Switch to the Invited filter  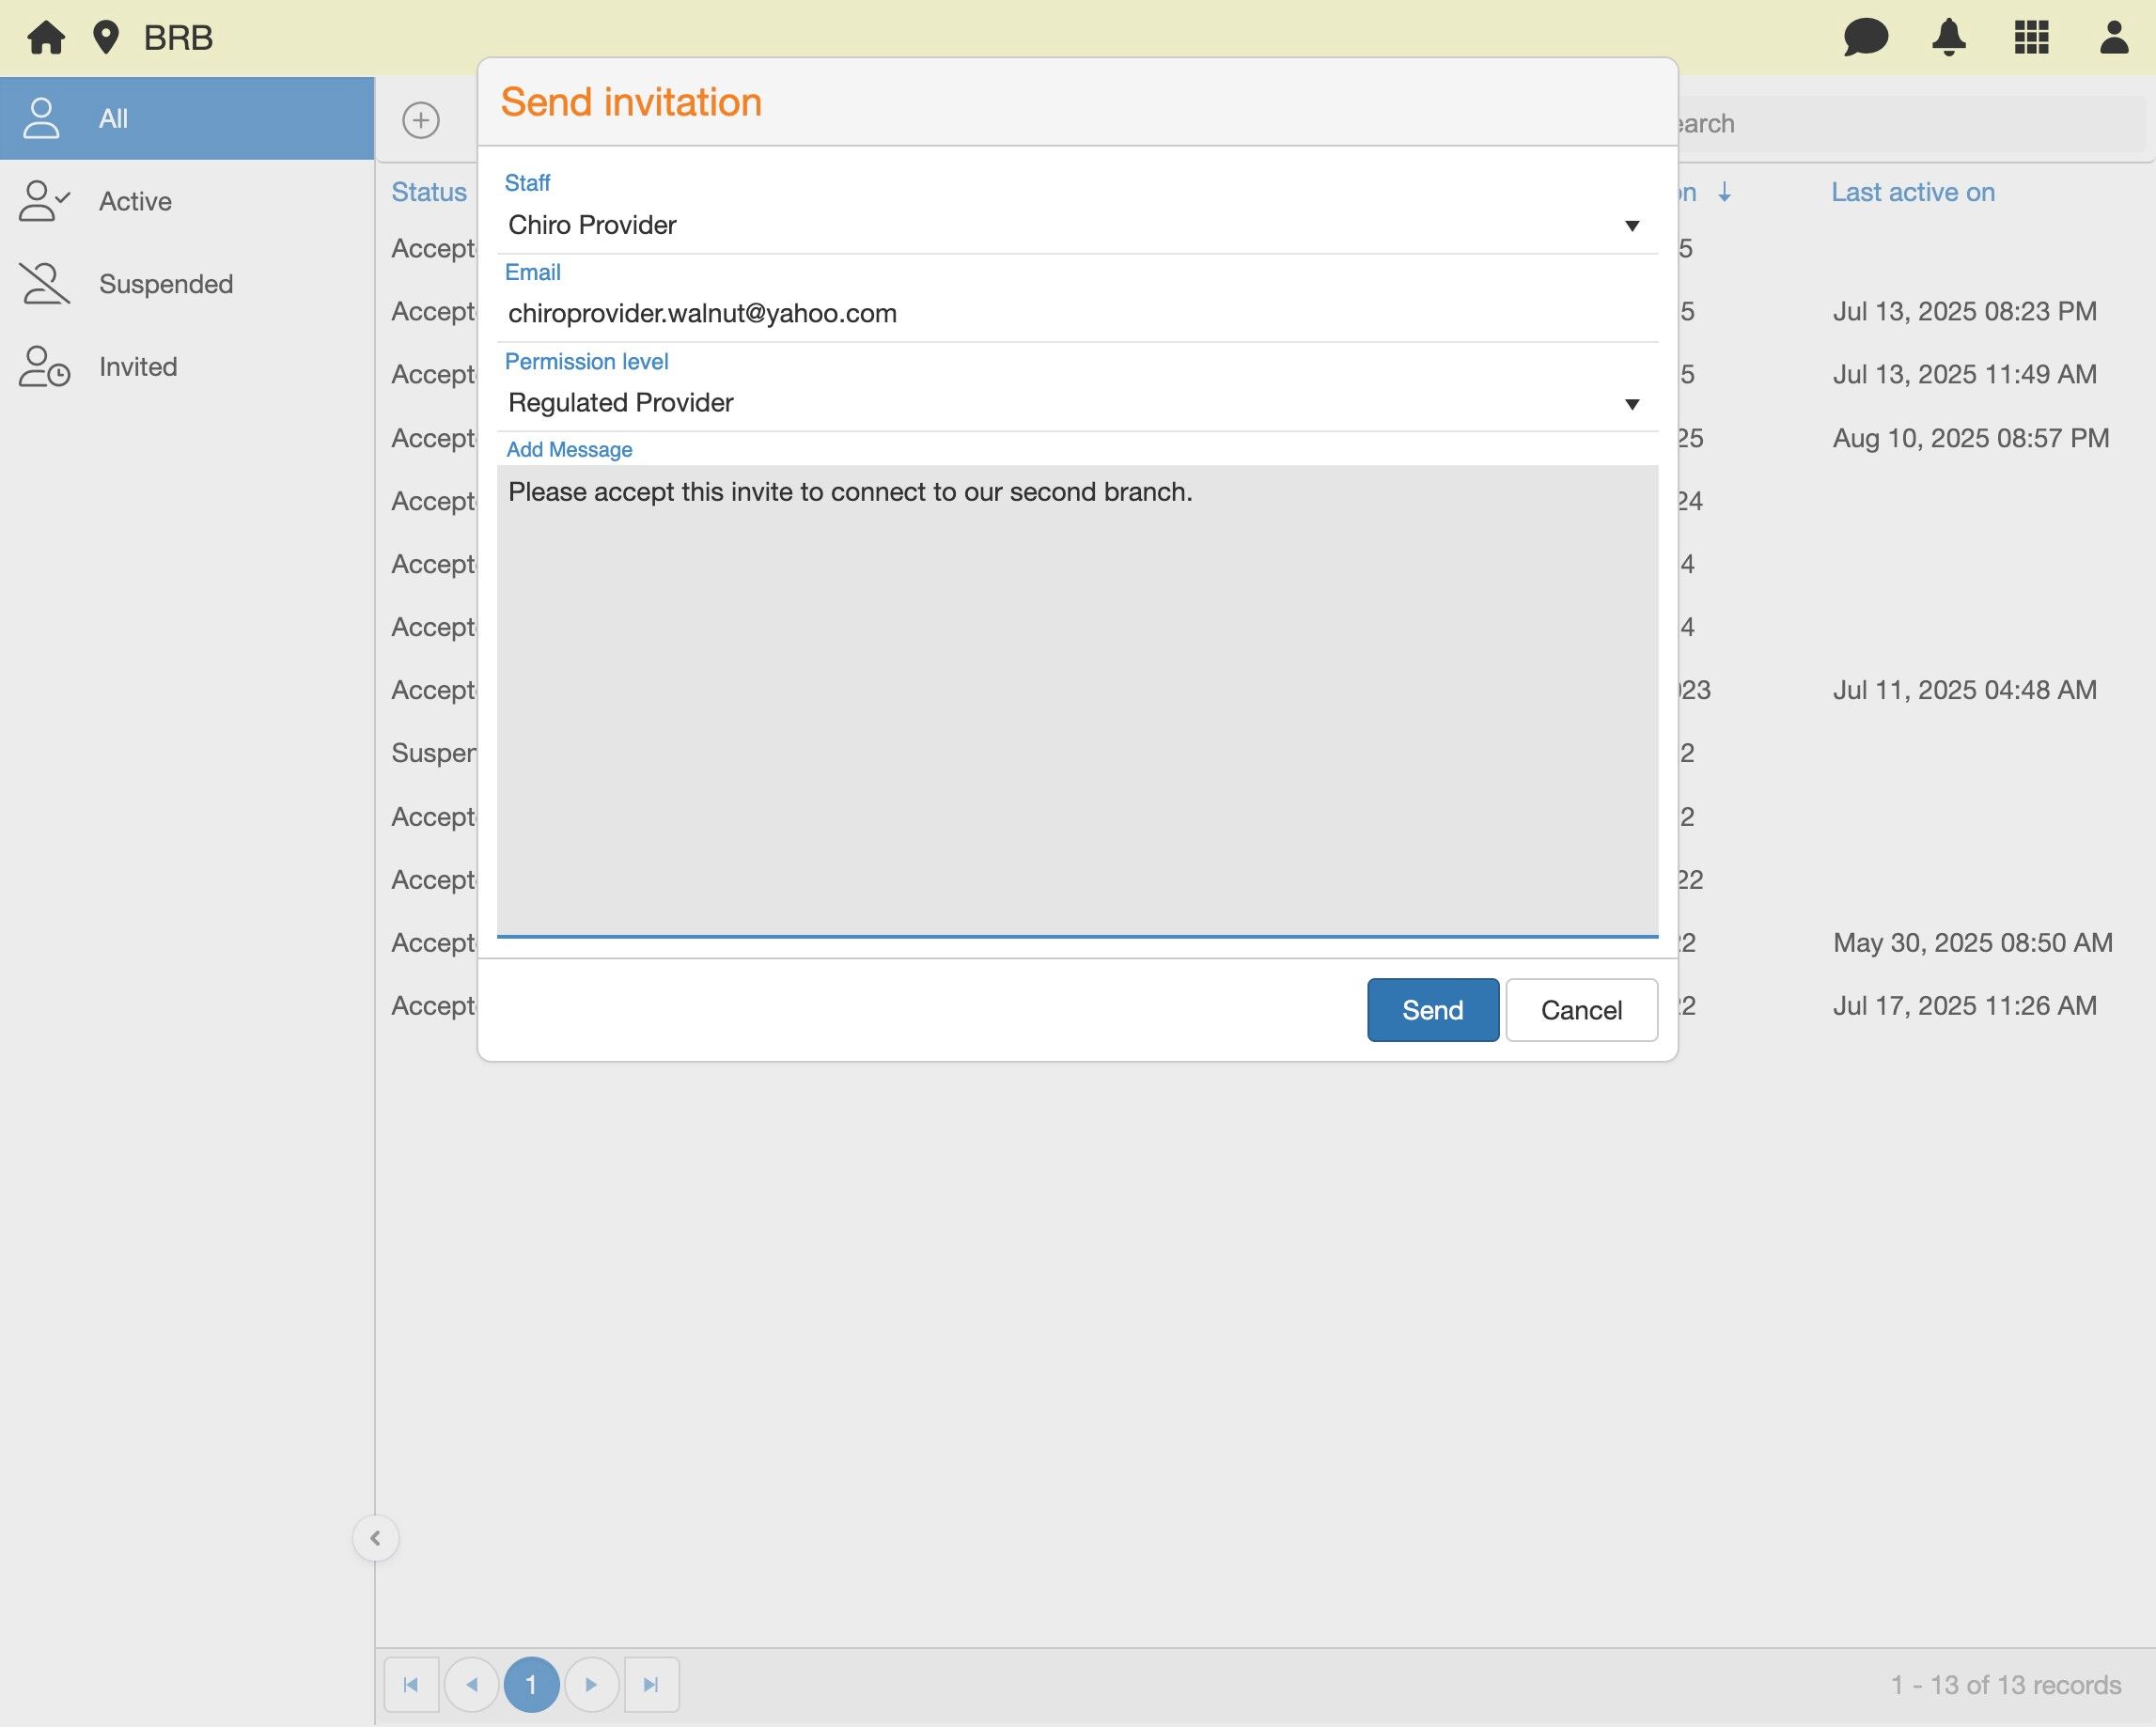tap(138, 367)
